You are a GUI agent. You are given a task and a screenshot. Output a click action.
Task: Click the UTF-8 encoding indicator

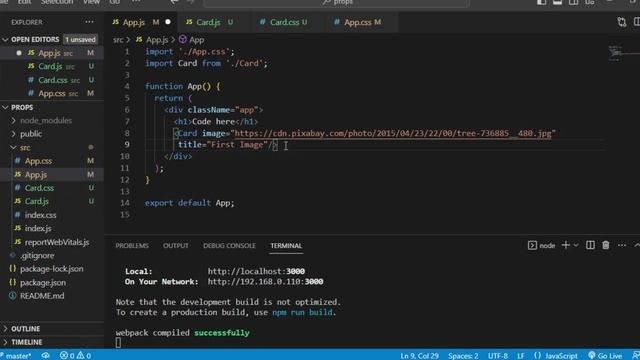[x=498, y=356]
